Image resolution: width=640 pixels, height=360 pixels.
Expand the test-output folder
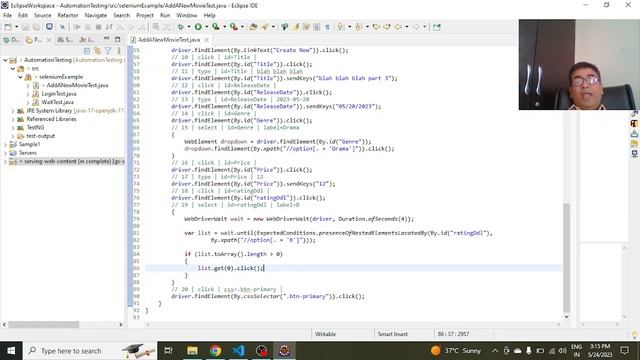click(x=13, y=136)
